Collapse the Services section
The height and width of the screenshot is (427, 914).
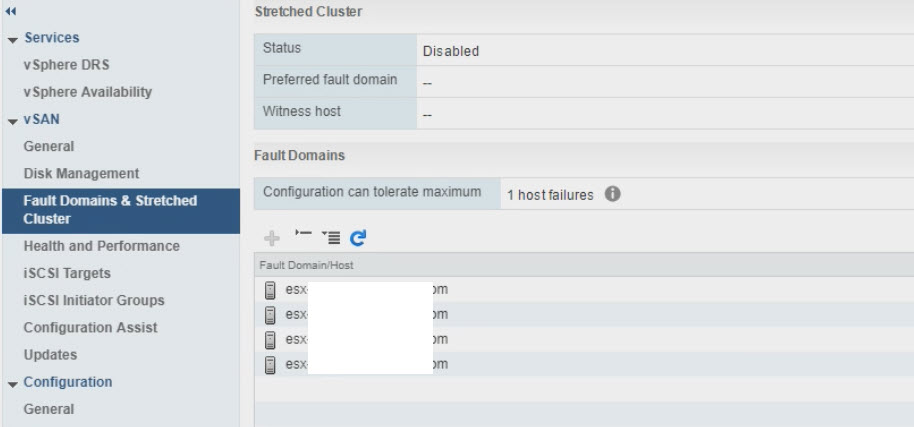tap(13, 39)
